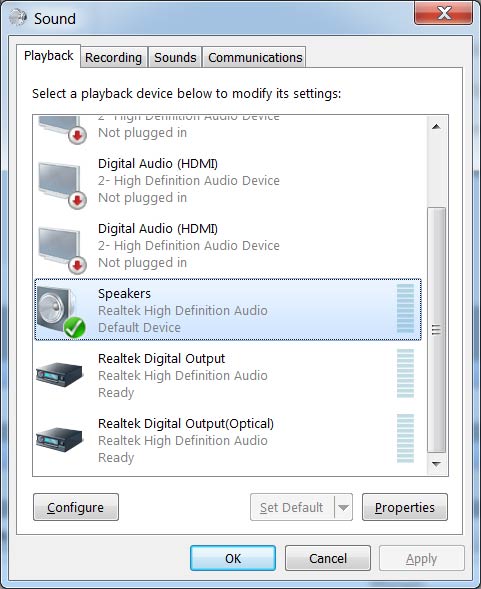481x589 pixels.
Task: Click the Sound window title icon
Action: (x=18, y=17)
